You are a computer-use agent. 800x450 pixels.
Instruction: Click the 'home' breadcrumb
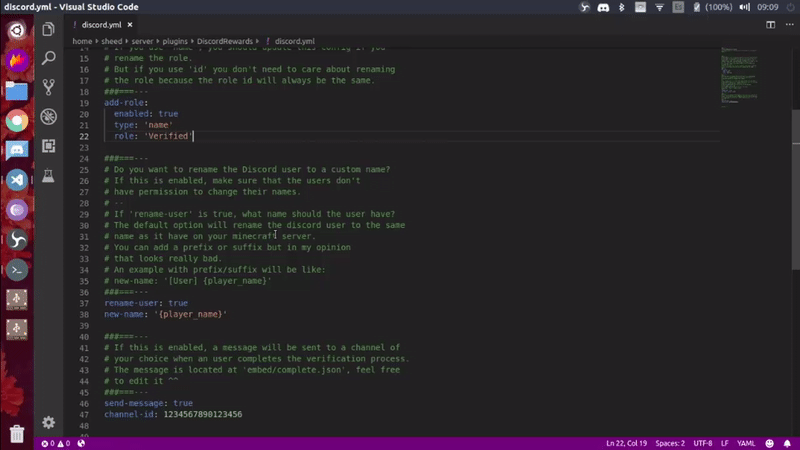(x=82, y=41)
